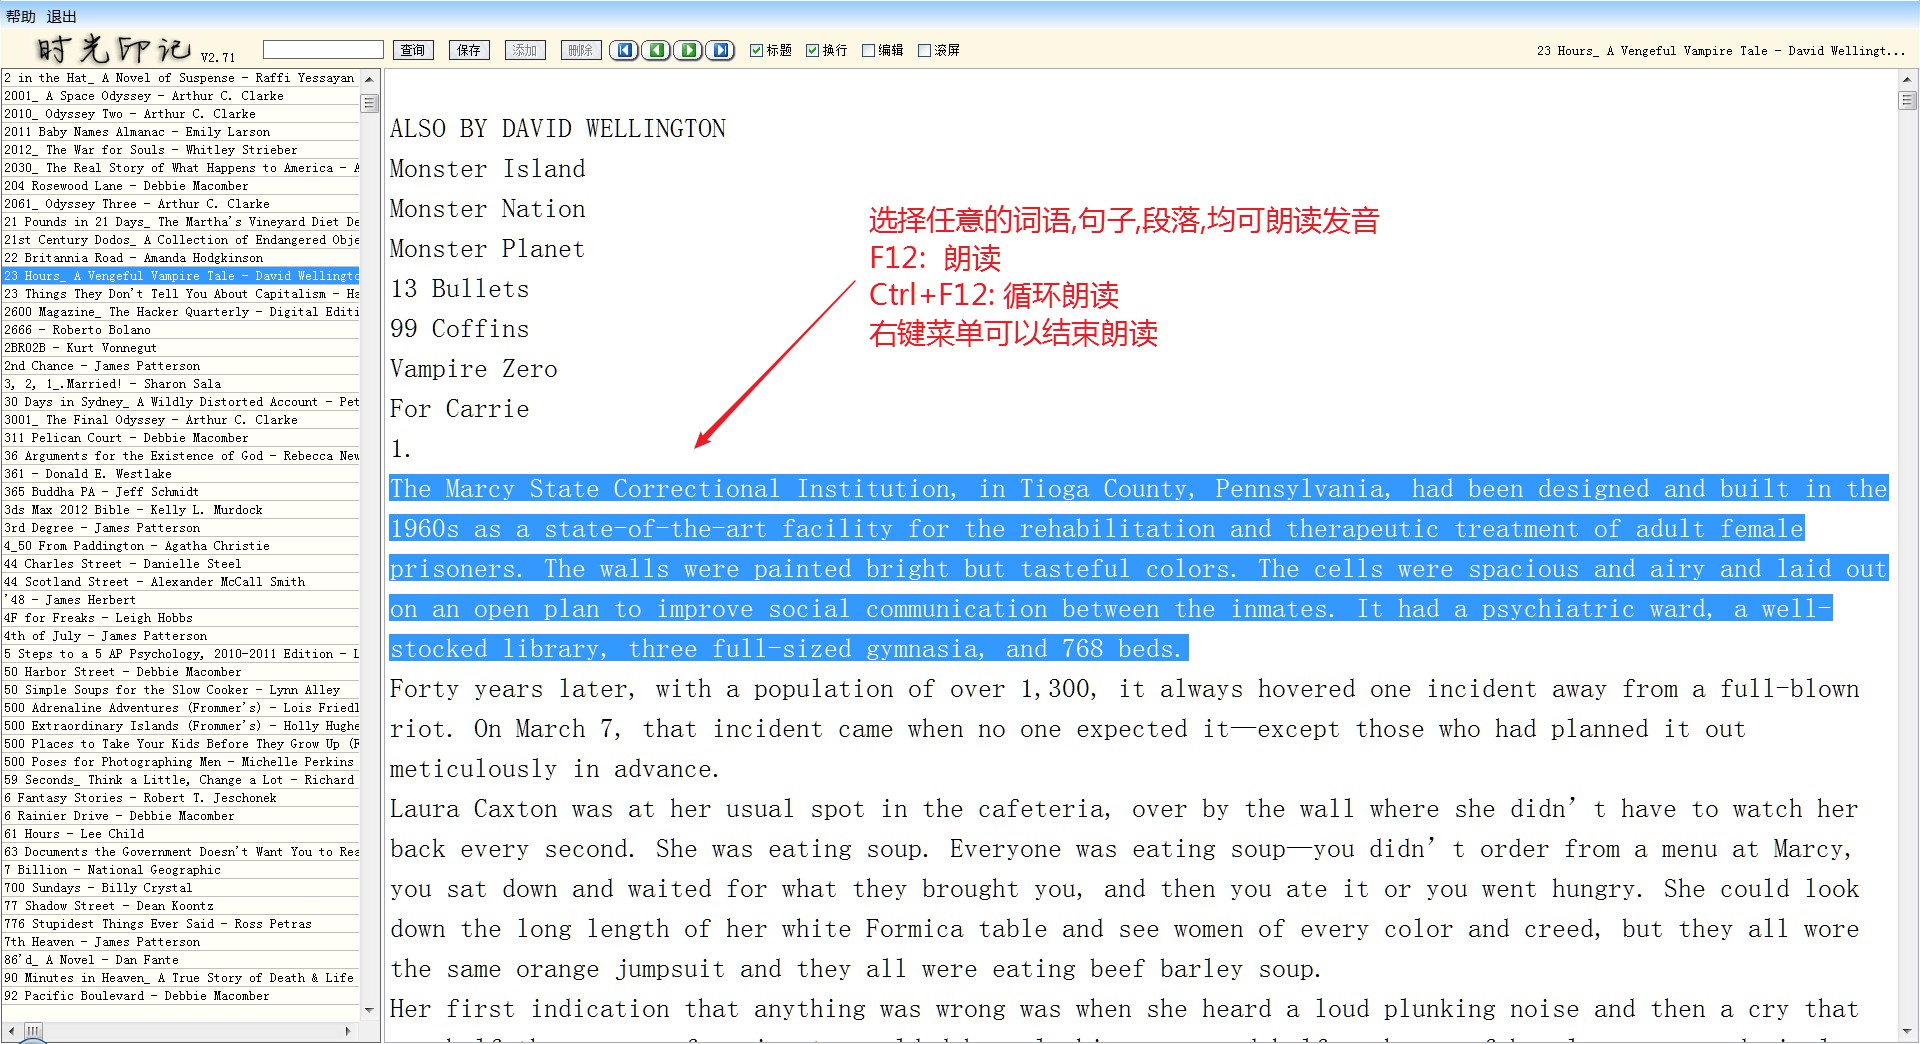The width and height of the screenshot is (1920, 1044).
Task: Enable the 滚屏 auto-scroll checkbox
Action: pyautogui.click(x=925, y=50)
